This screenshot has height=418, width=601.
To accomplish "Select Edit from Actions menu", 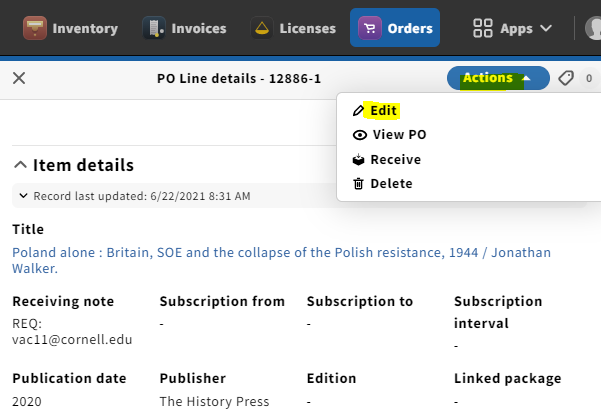I will click(x=383, y=110).
